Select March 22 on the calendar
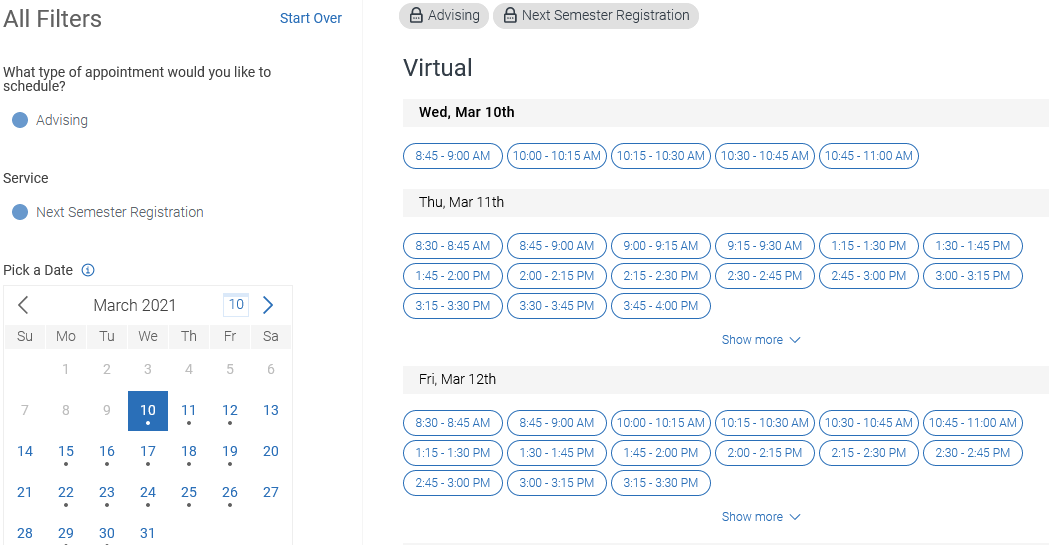The image size is (1049, 545). coord(66,492)
